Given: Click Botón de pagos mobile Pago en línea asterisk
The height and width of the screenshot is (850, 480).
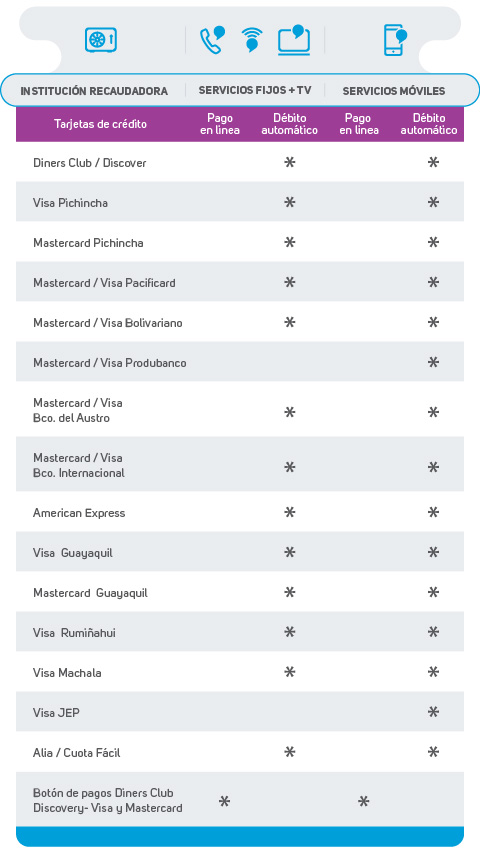Looking at the screenshot, I should (363, 801).
